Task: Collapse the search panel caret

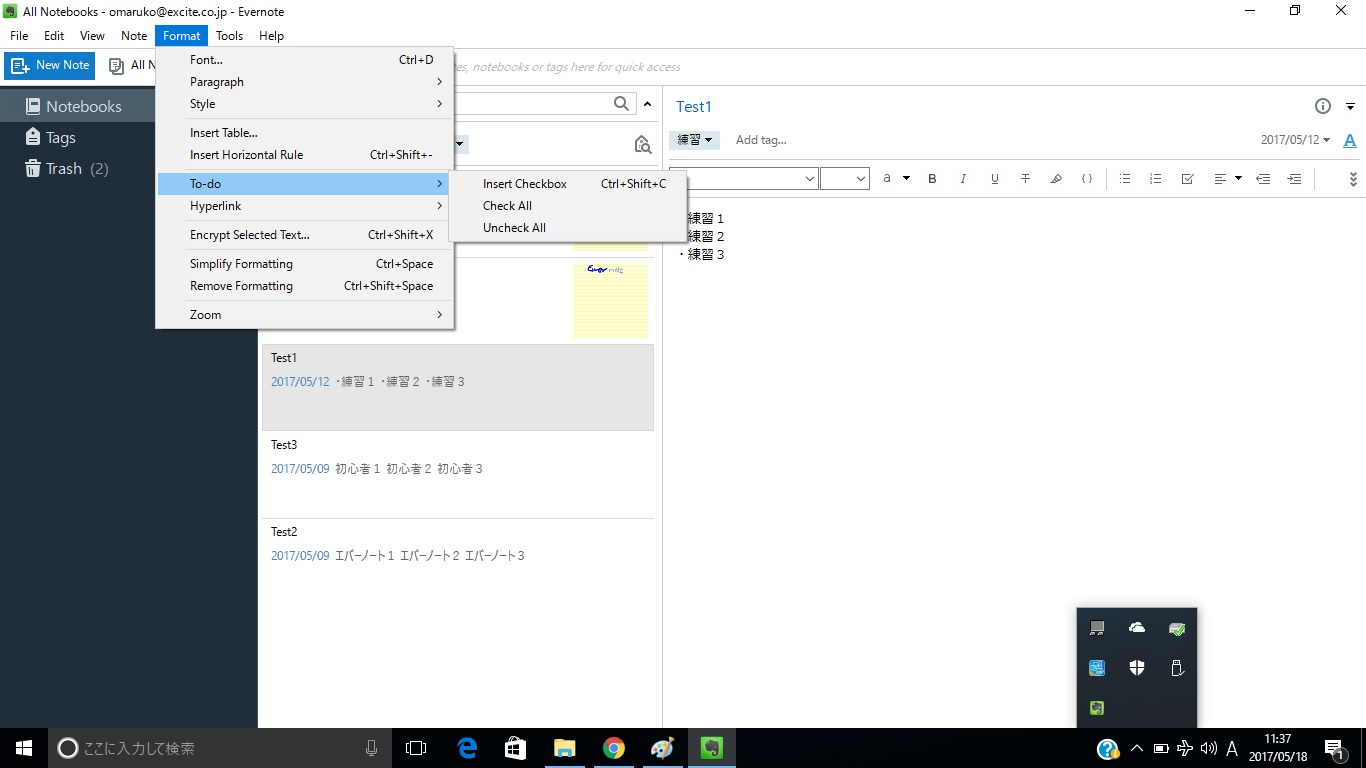Action: pos(647,104)
